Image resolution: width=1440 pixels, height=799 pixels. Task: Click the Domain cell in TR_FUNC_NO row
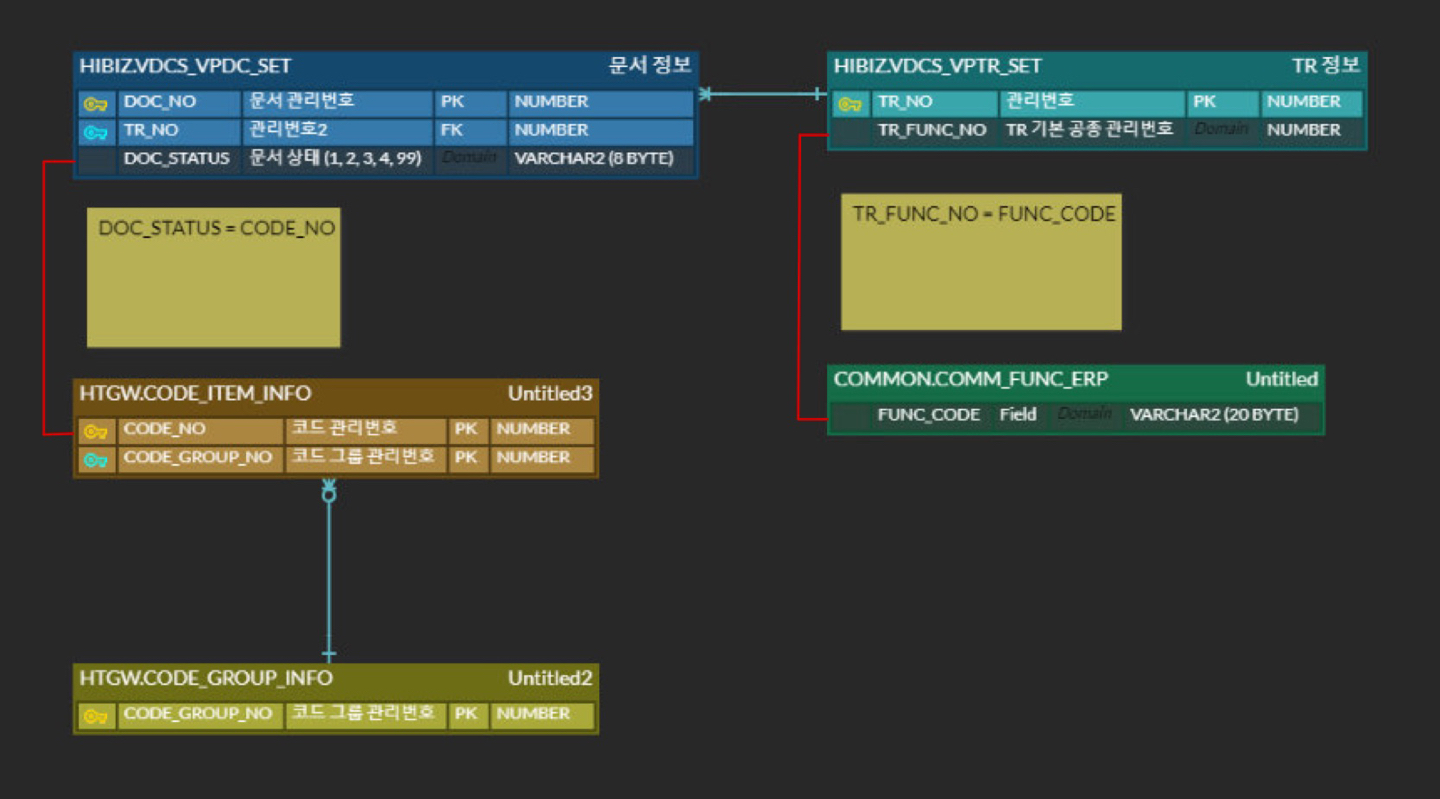pos(1221,130)
